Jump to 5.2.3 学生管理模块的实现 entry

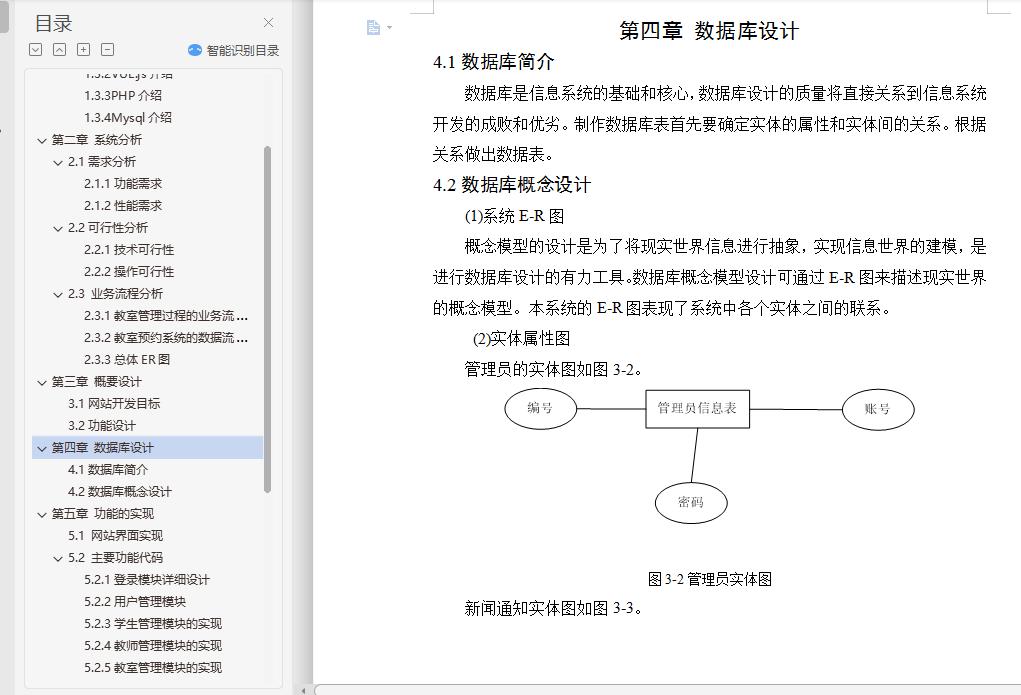point(153,624)
